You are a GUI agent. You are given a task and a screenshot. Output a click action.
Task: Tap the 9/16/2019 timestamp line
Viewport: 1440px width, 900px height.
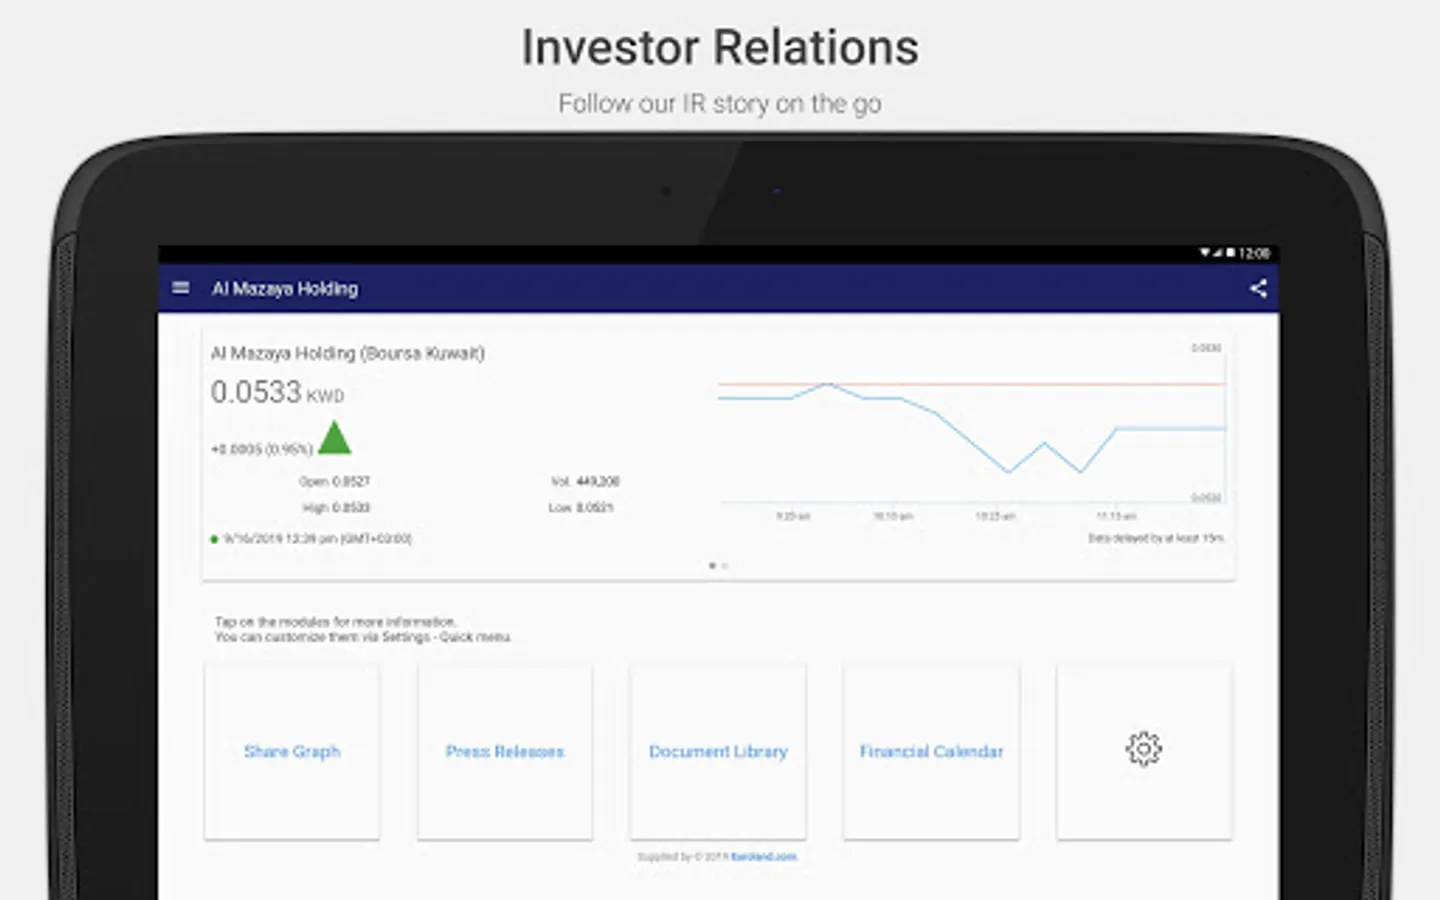[x=311, y=539]
